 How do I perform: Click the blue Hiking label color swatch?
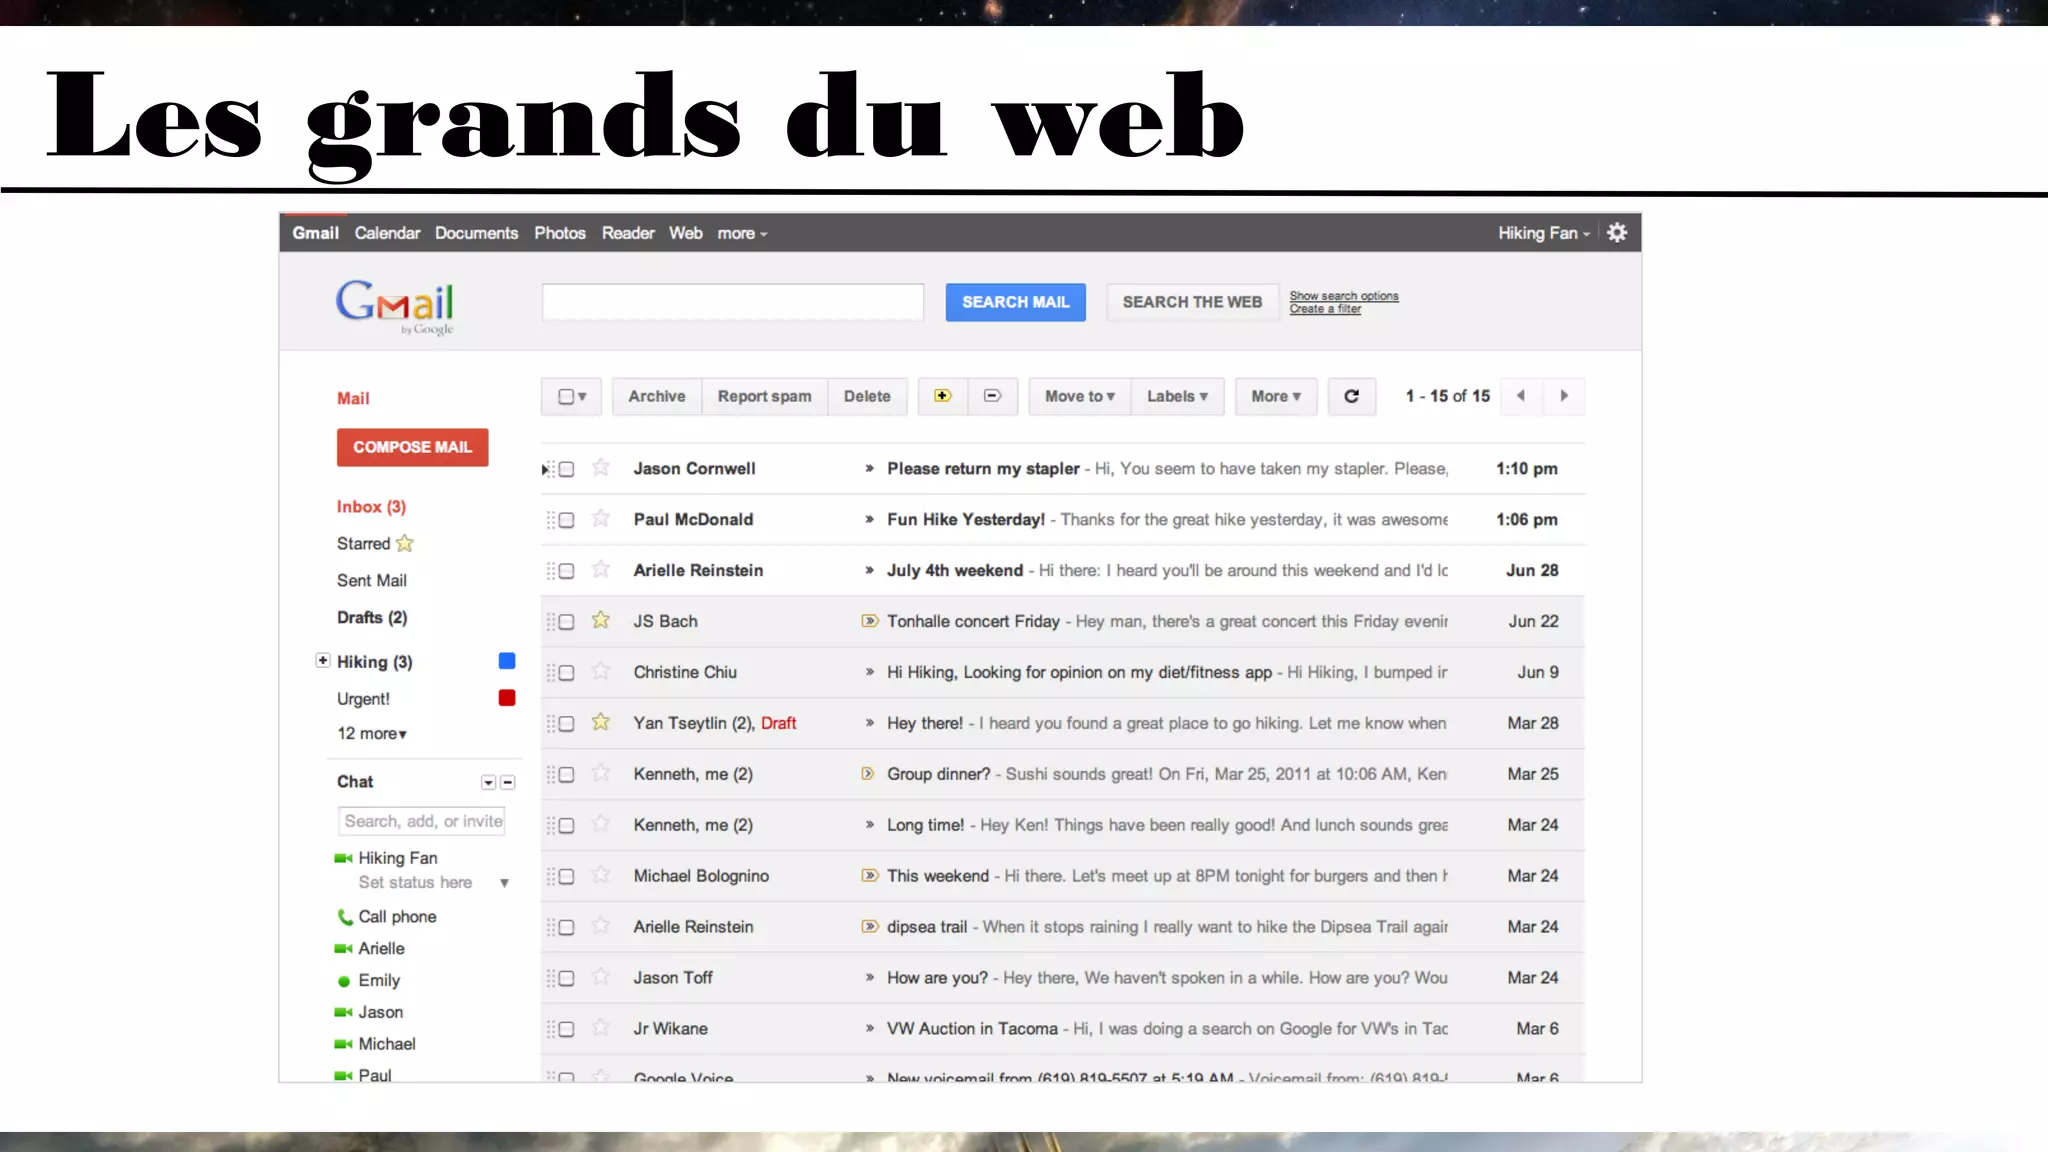click(507, 661)
